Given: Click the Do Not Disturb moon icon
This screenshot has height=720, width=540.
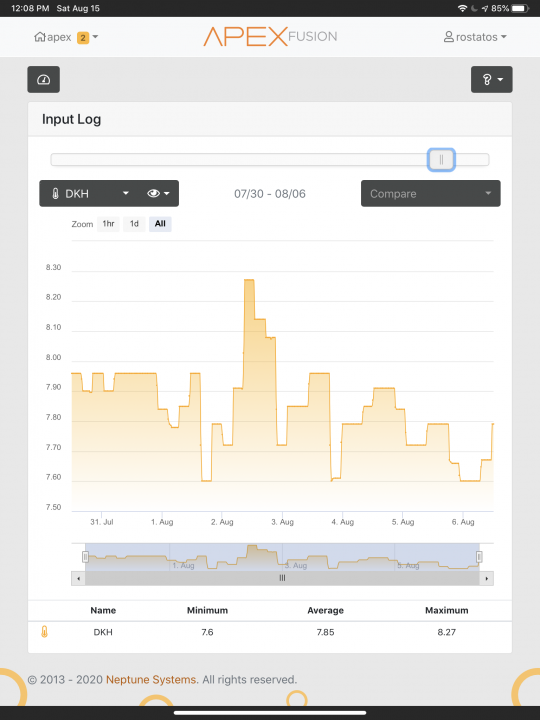Looking at the screenshot, I should 474,8.
